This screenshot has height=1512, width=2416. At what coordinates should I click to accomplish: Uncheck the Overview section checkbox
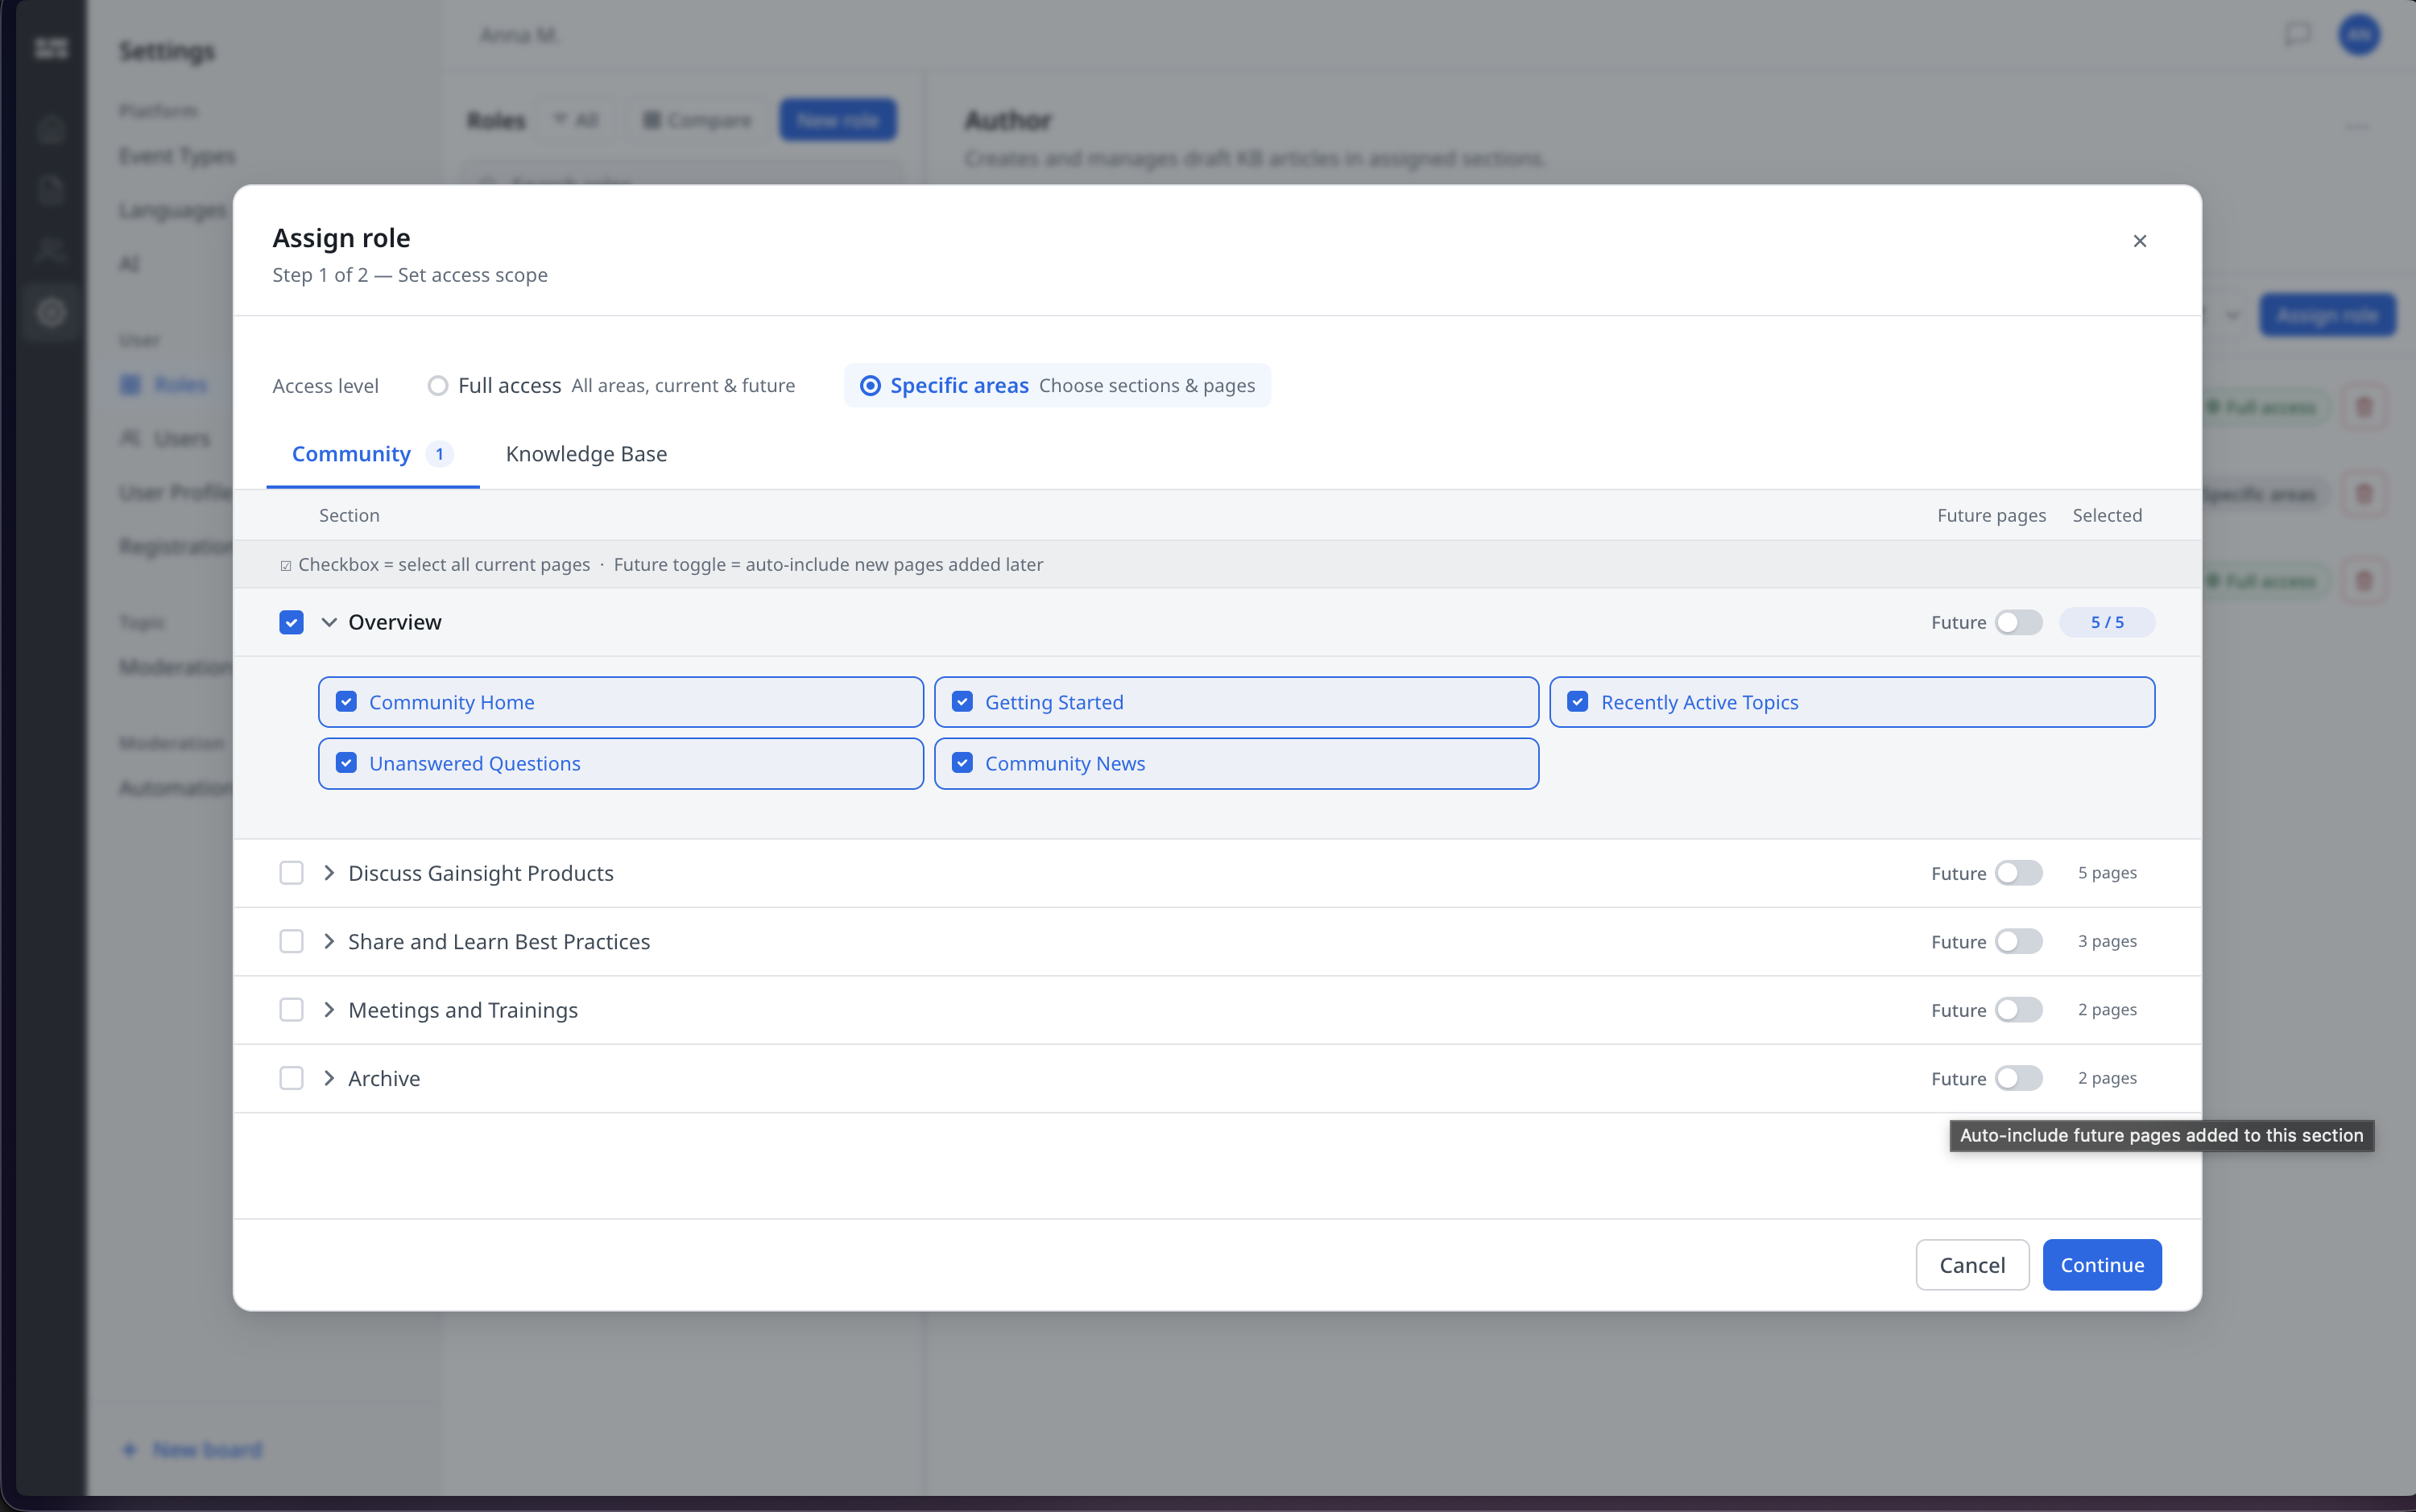click(291, 622)
